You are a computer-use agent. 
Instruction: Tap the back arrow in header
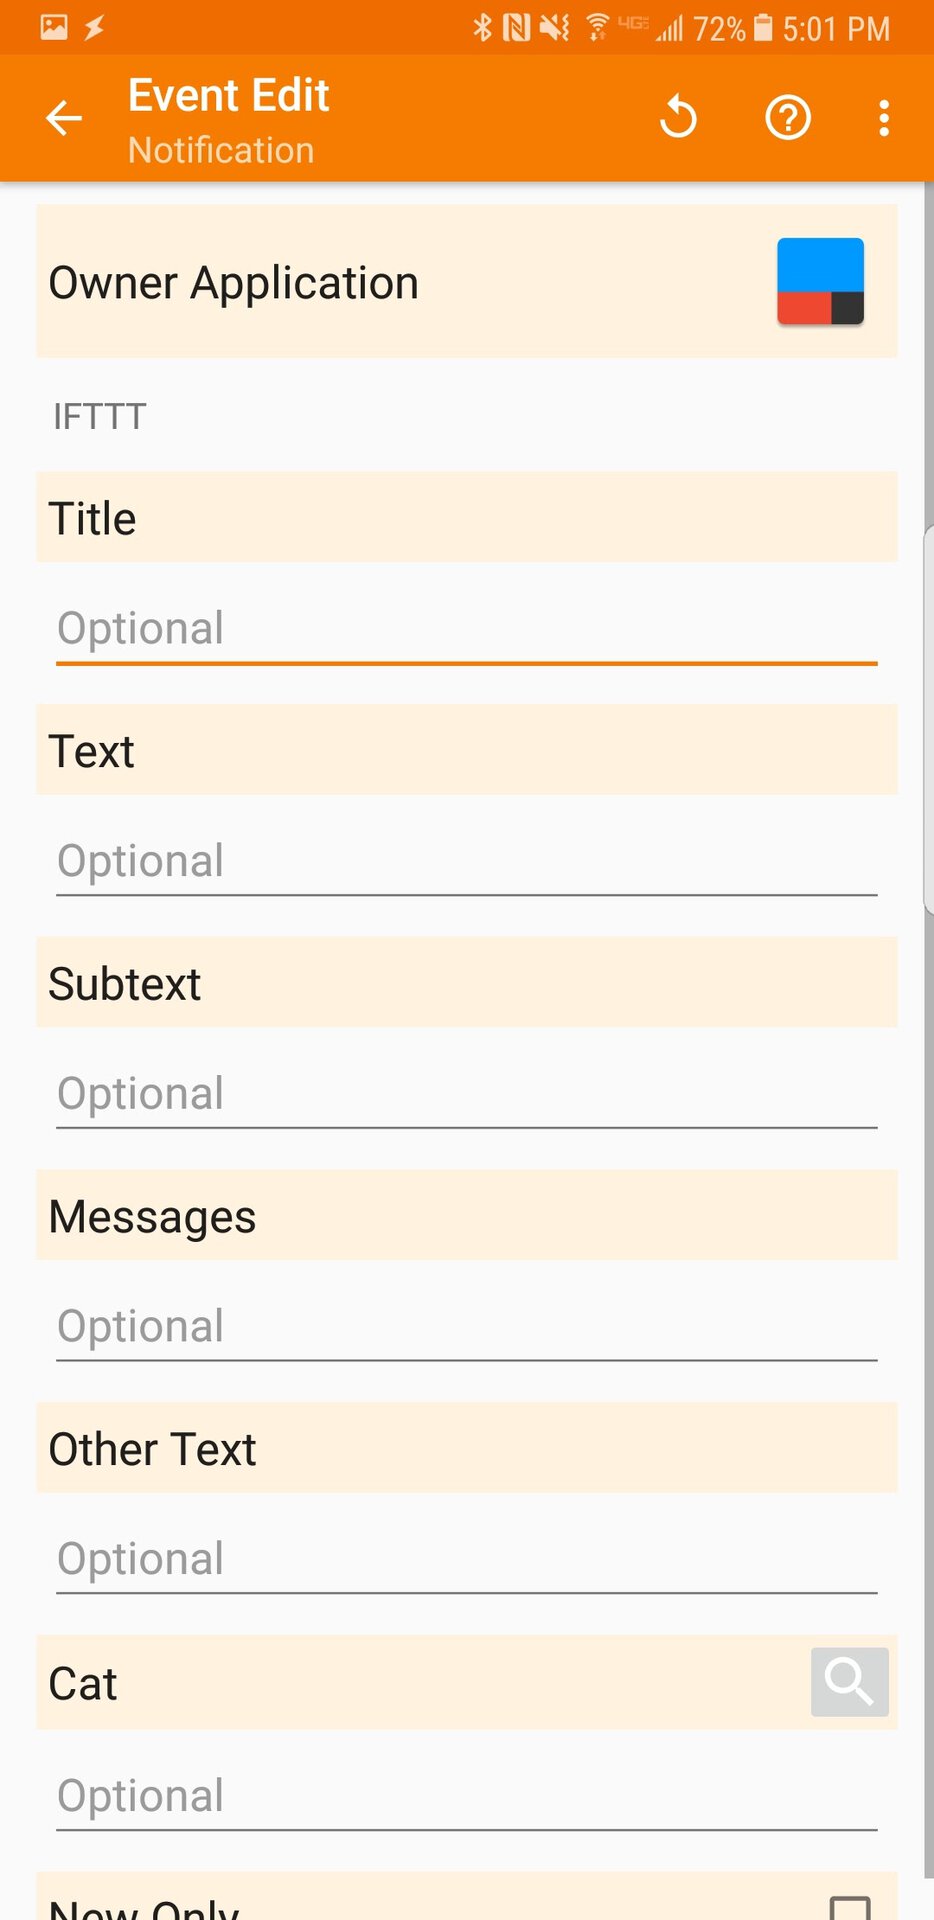tap(64, 118)
